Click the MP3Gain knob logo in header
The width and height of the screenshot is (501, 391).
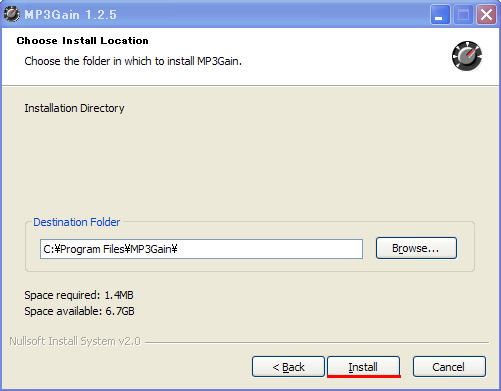[467, 56]
